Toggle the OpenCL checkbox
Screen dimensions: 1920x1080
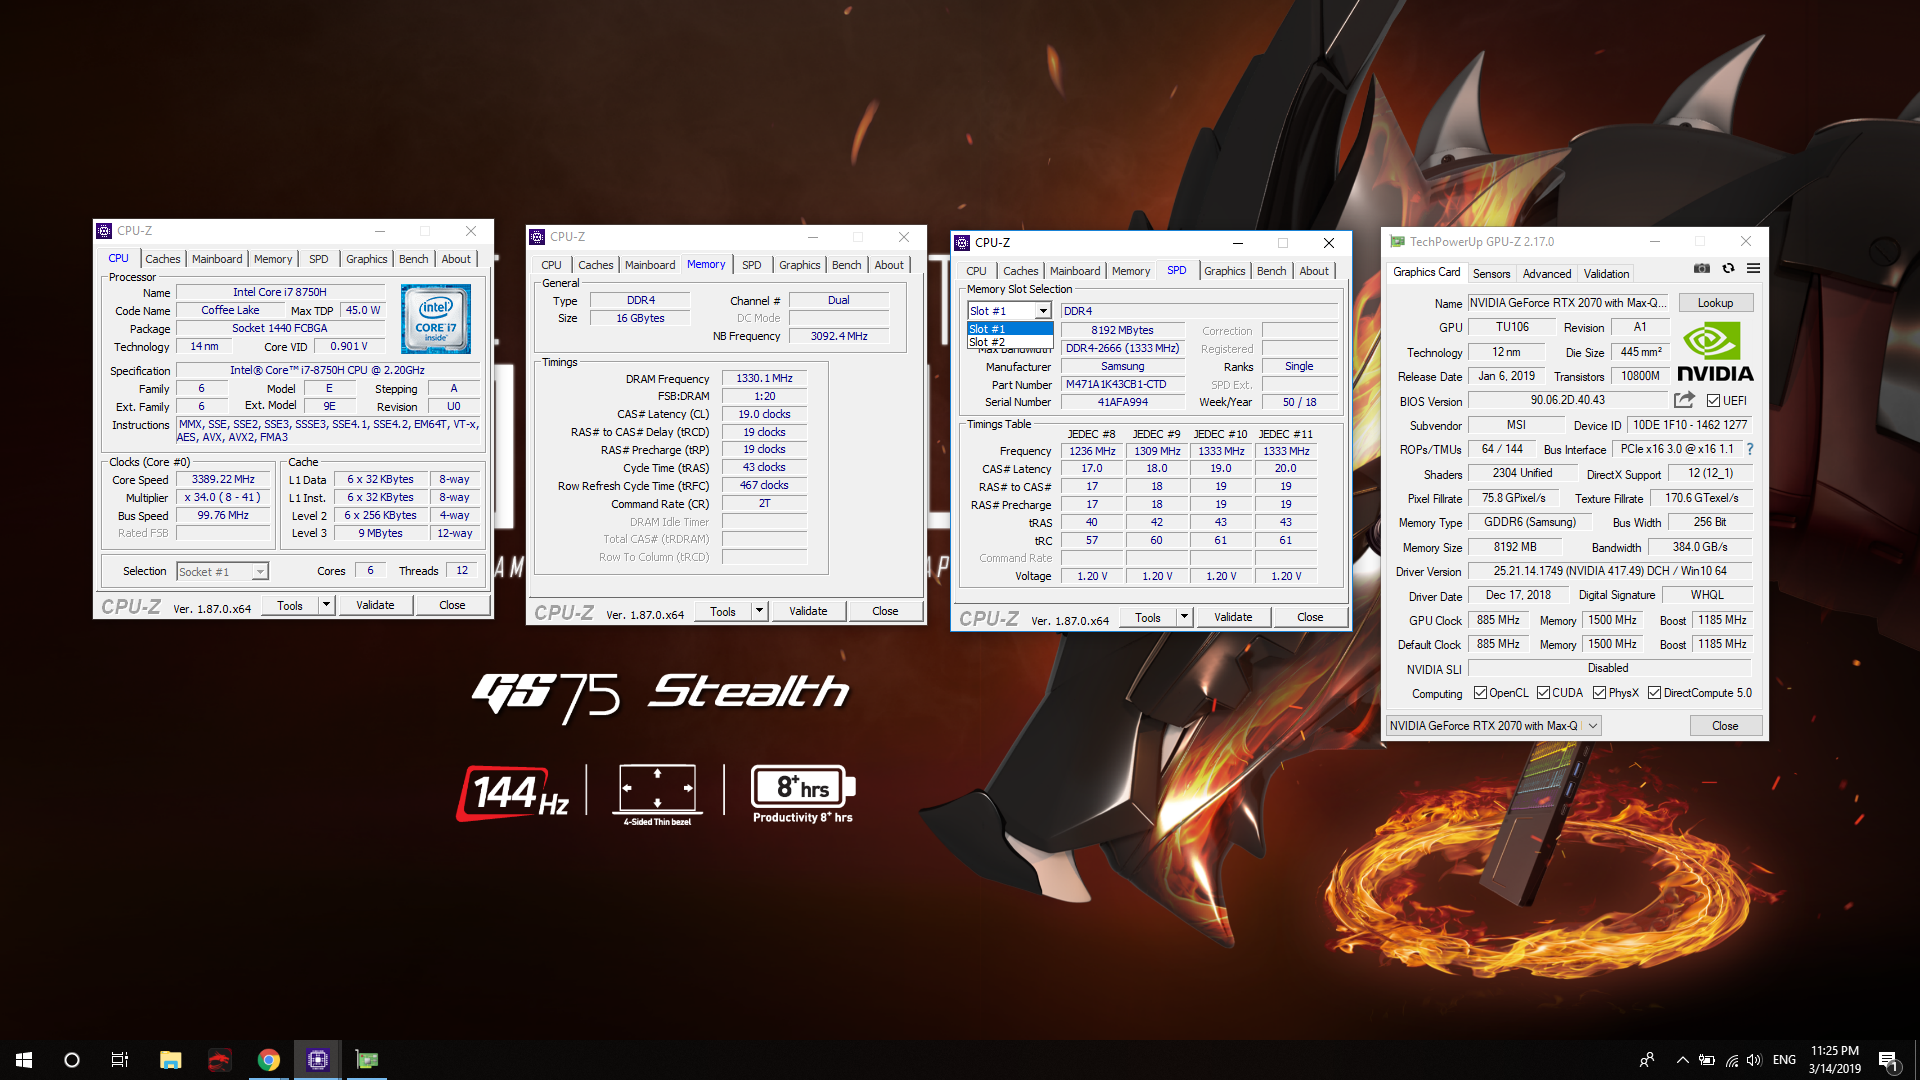[1480, 693]
